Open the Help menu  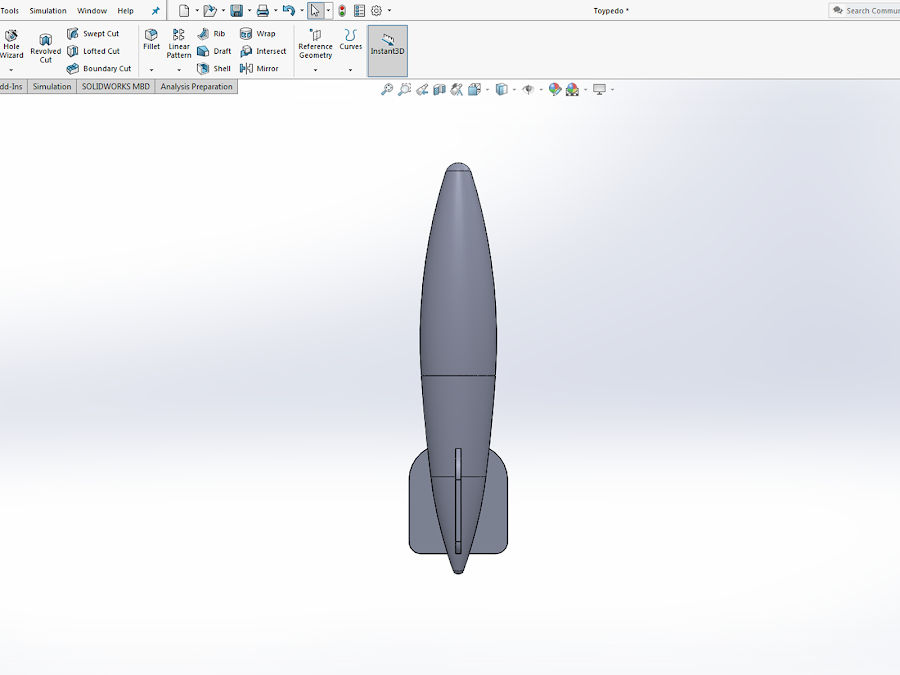[x=125, y=10]
